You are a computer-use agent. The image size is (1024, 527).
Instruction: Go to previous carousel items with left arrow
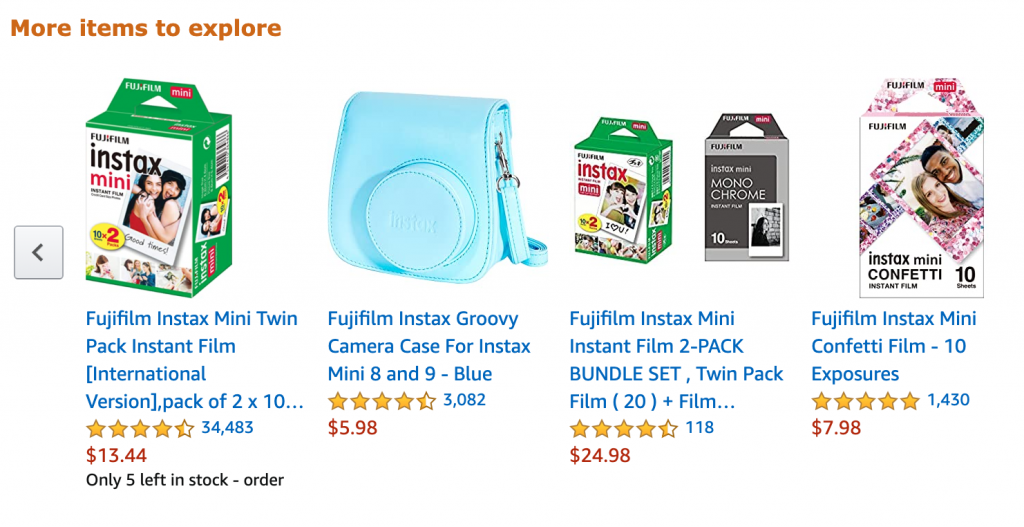[x=39, y=252]
